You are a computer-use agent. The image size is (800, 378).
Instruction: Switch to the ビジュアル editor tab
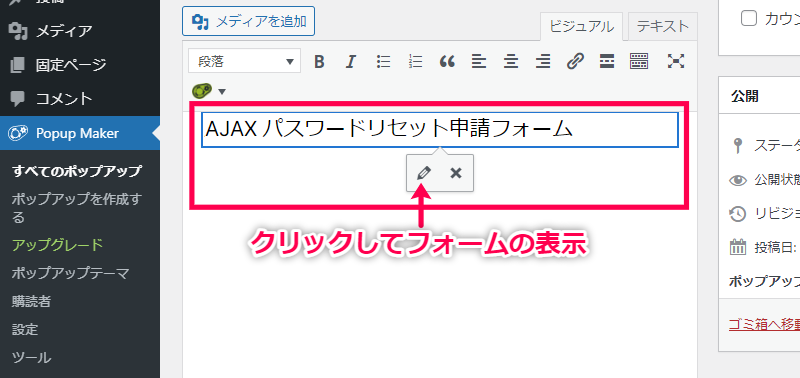pos(582,27)
